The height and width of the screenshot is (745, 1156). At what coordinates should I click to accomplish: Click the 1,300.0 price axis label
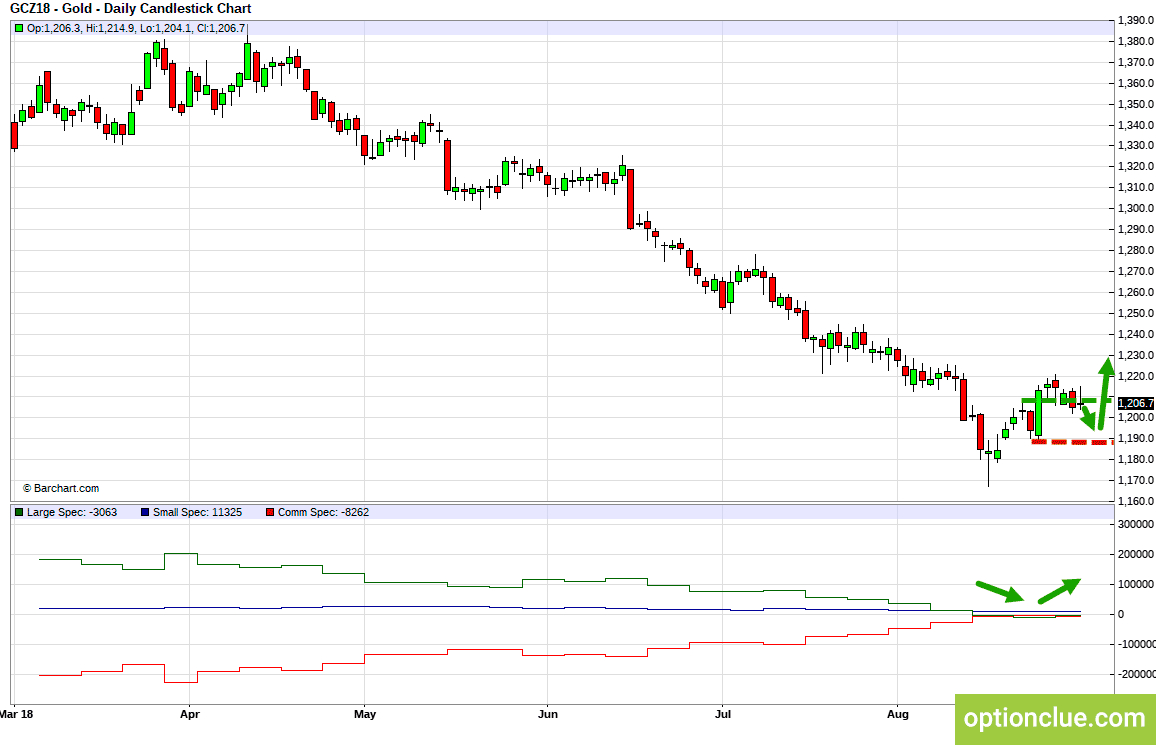coord(1136,209)
